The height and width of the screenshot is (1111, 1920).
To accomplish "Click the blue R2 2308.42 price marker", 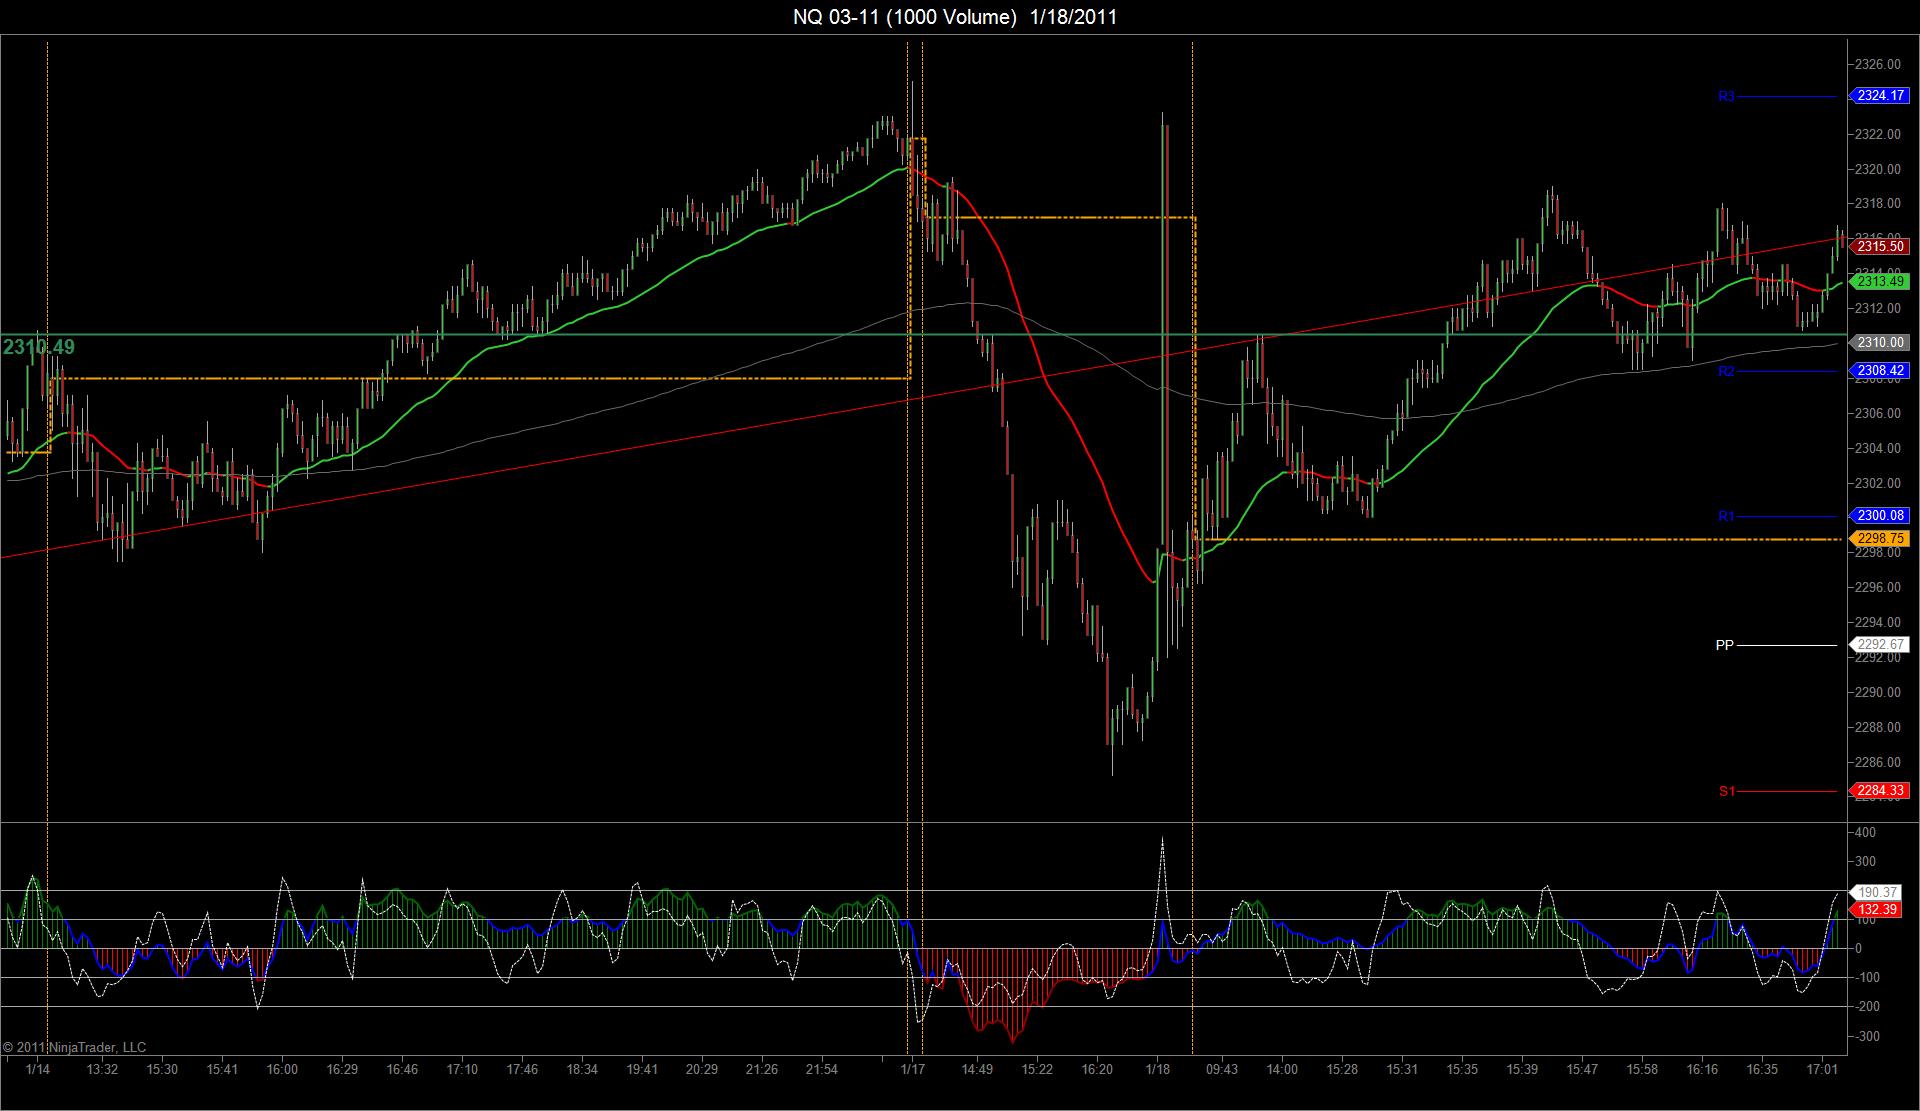I will pos(1881,371).
